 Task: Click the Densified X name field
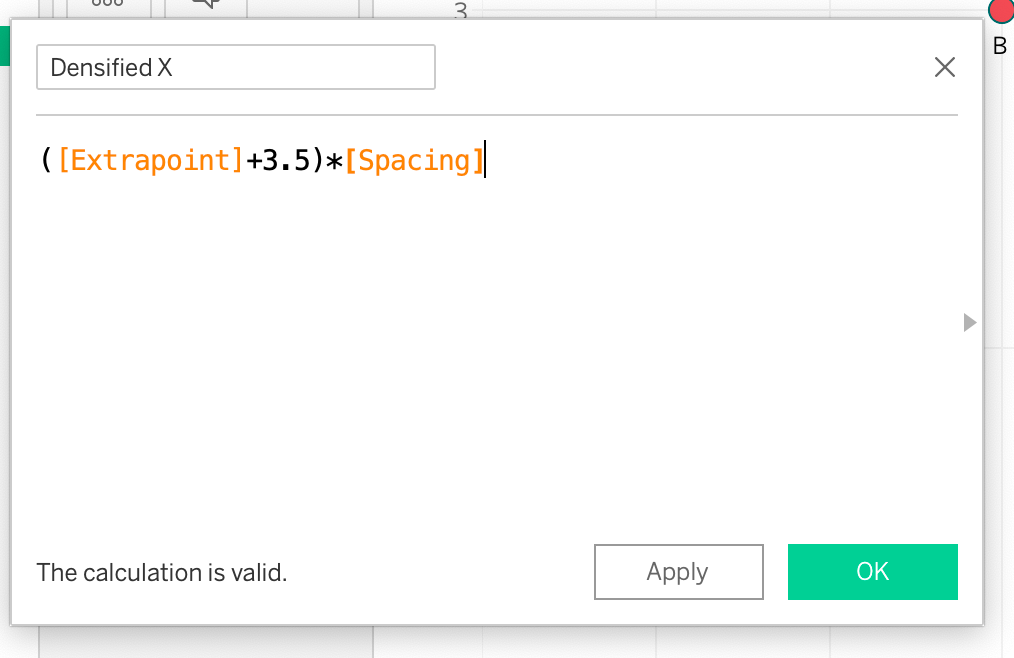235,67
